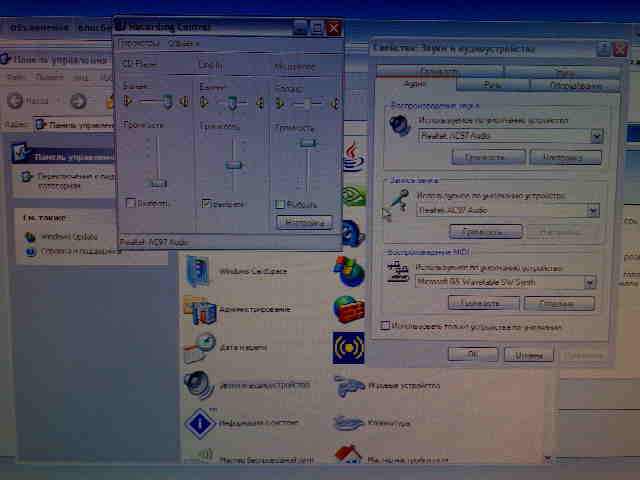Screen dimensions: 640x480
Task: Click the Windows Update link icon
Action: coord(30,238)
